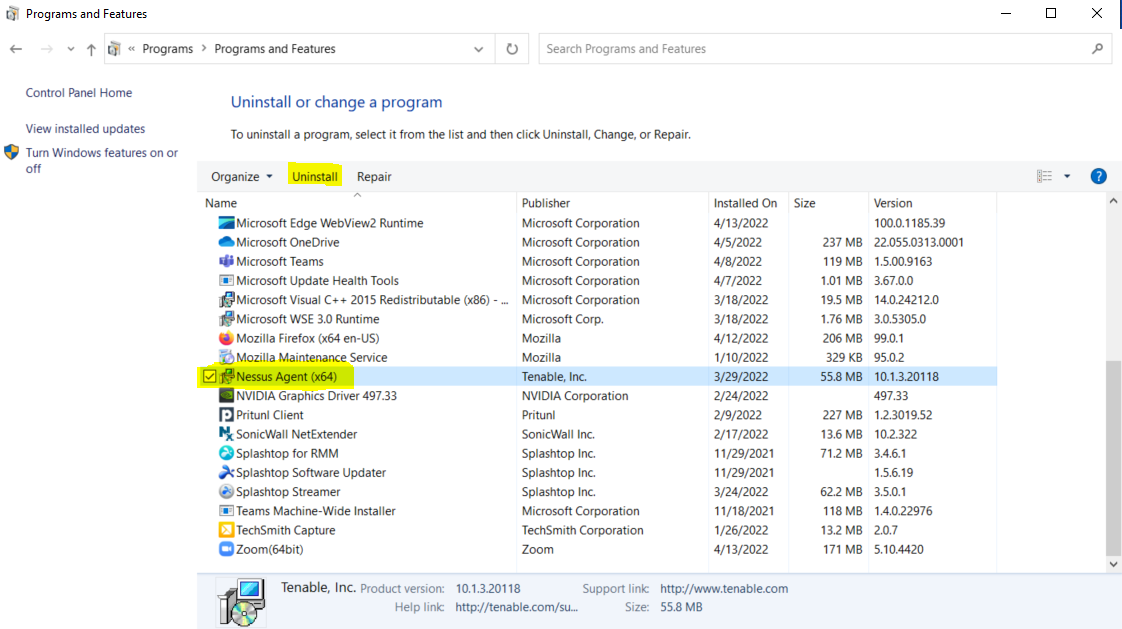Click the Teams Machine-Wide Installer icon

(226, 511)
